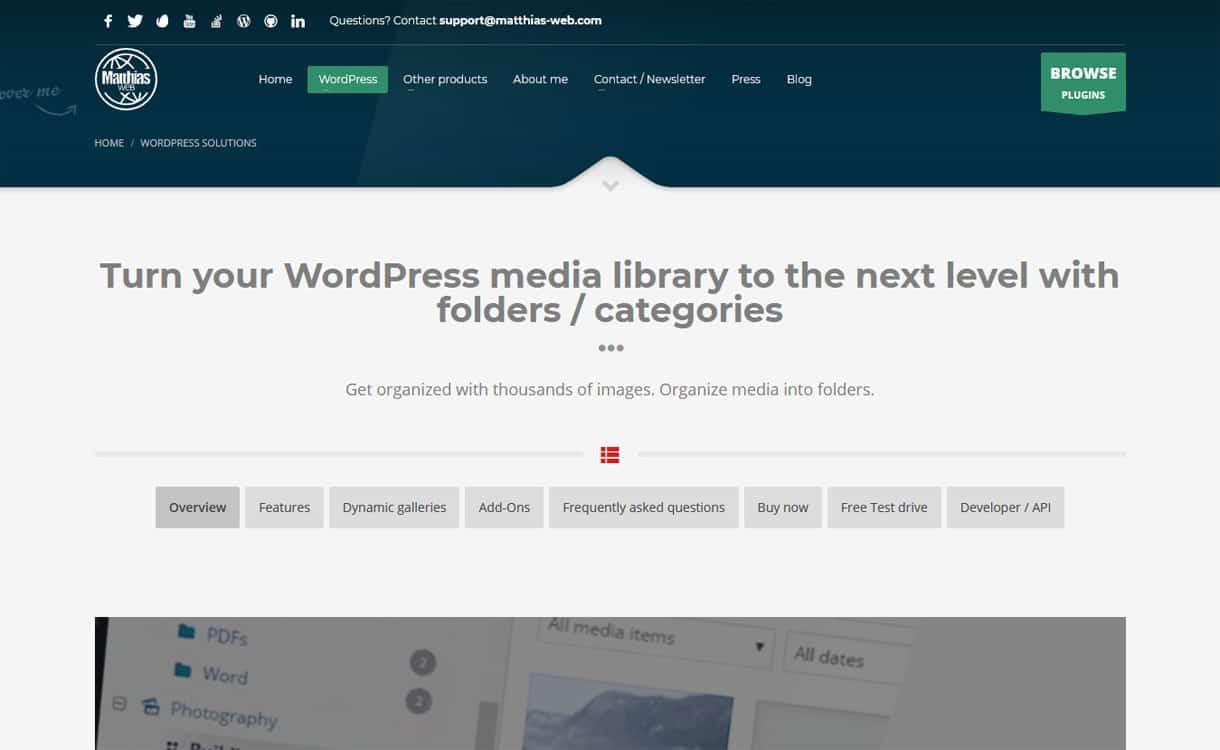Screen dimensions: 1220x750
Task: Open the Contact / Newsletter menu
Action: pyautogui.click(x=649, y=79)
